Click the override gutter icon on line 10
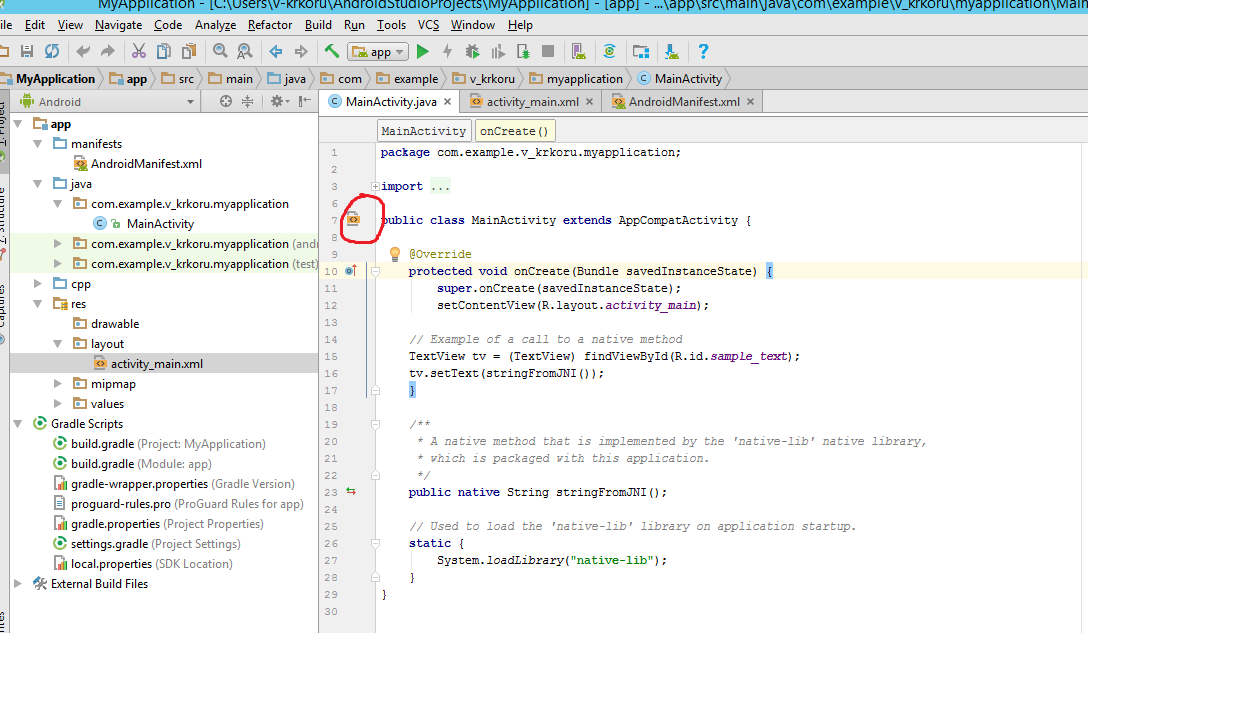1249x716 pixels. point(351,271)
